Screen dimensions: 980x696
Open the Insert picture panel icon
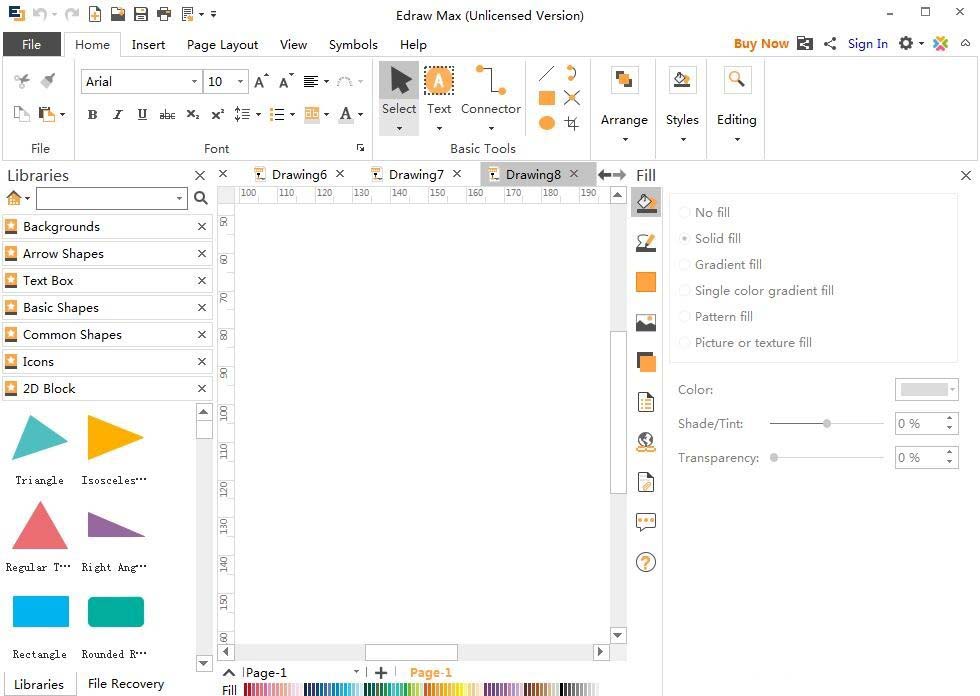pos(646,322)
